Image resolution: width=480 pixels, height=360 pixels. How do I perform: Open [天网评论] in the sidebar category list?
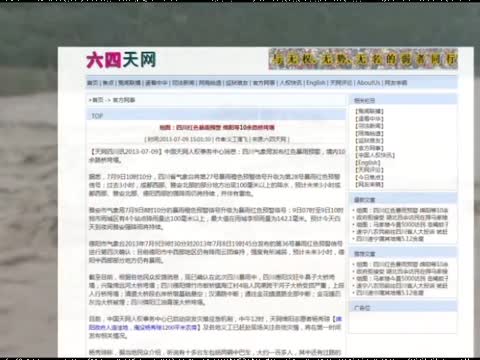pyautogui.click(x=369, y=170)
